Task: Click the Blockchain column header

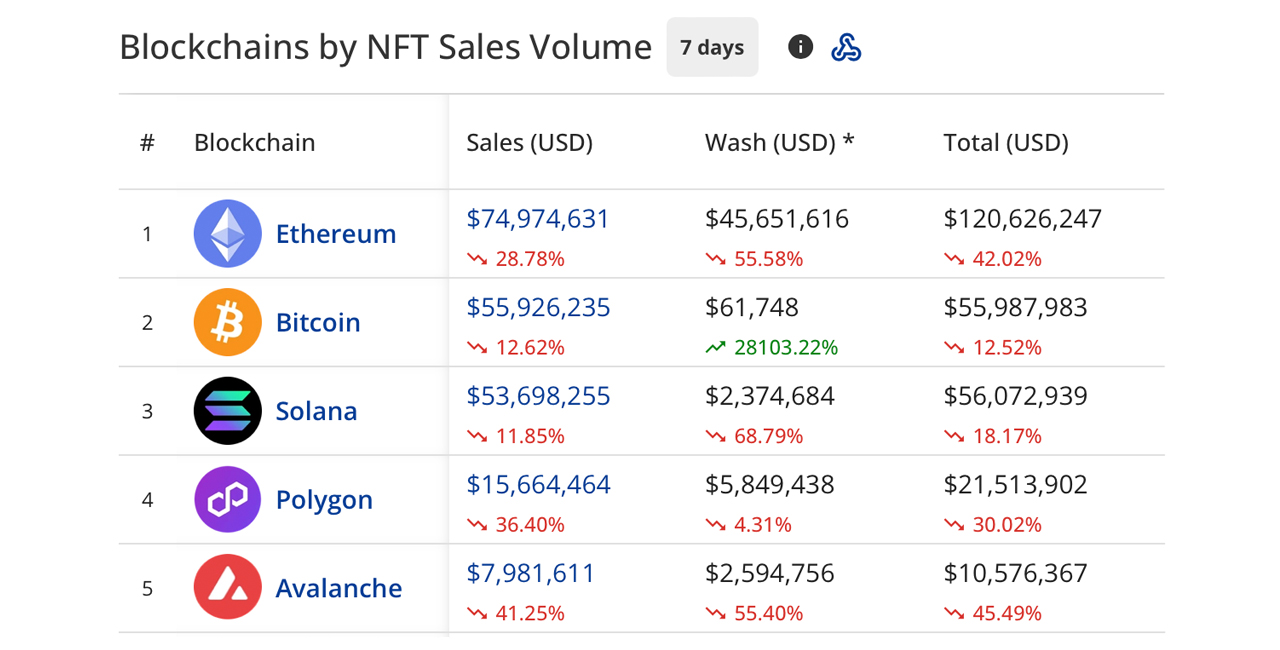Action: coord(254,142)
